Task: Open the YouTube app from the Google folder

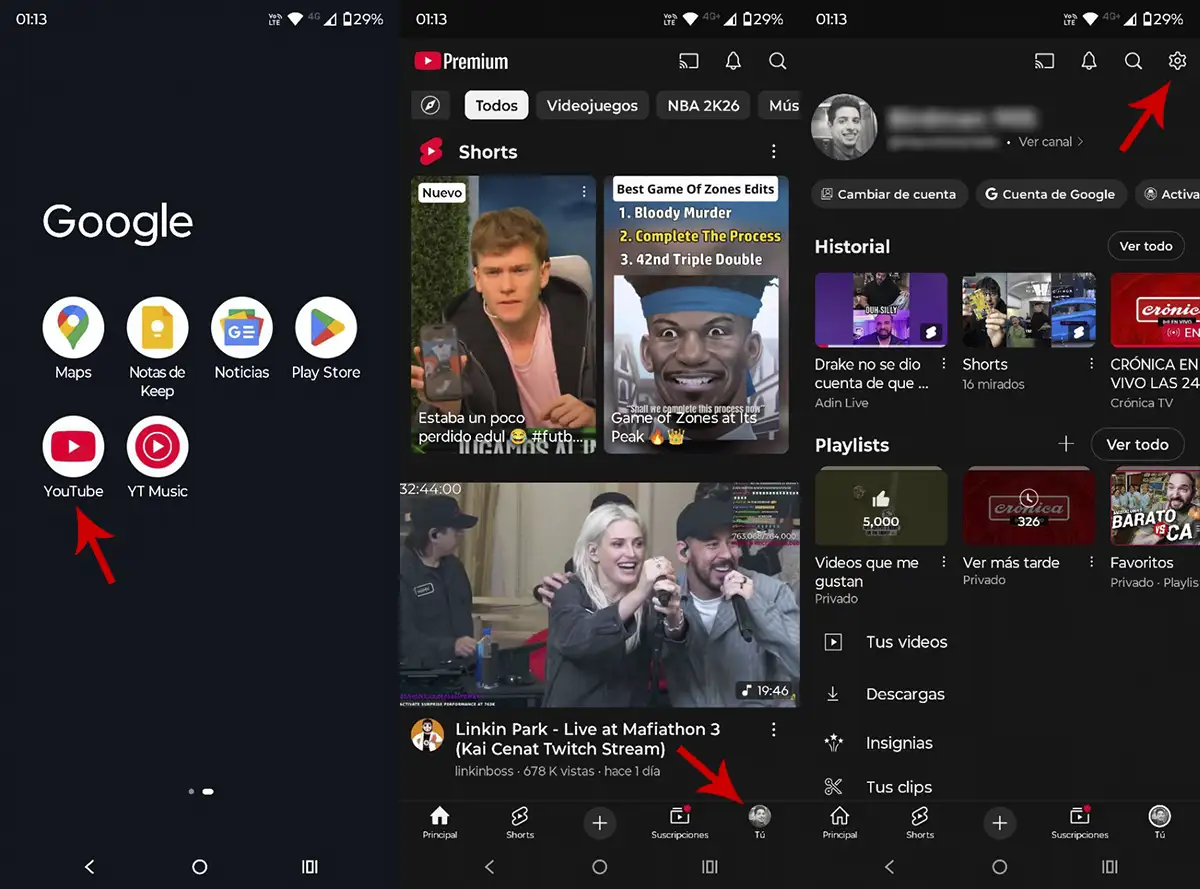Action: tap(73, 446)
